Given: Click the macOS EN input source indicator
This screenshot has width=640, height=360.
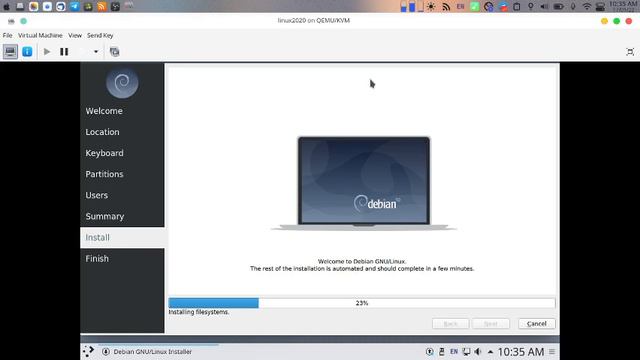Looking at the screenshot, I should [460, 7].
